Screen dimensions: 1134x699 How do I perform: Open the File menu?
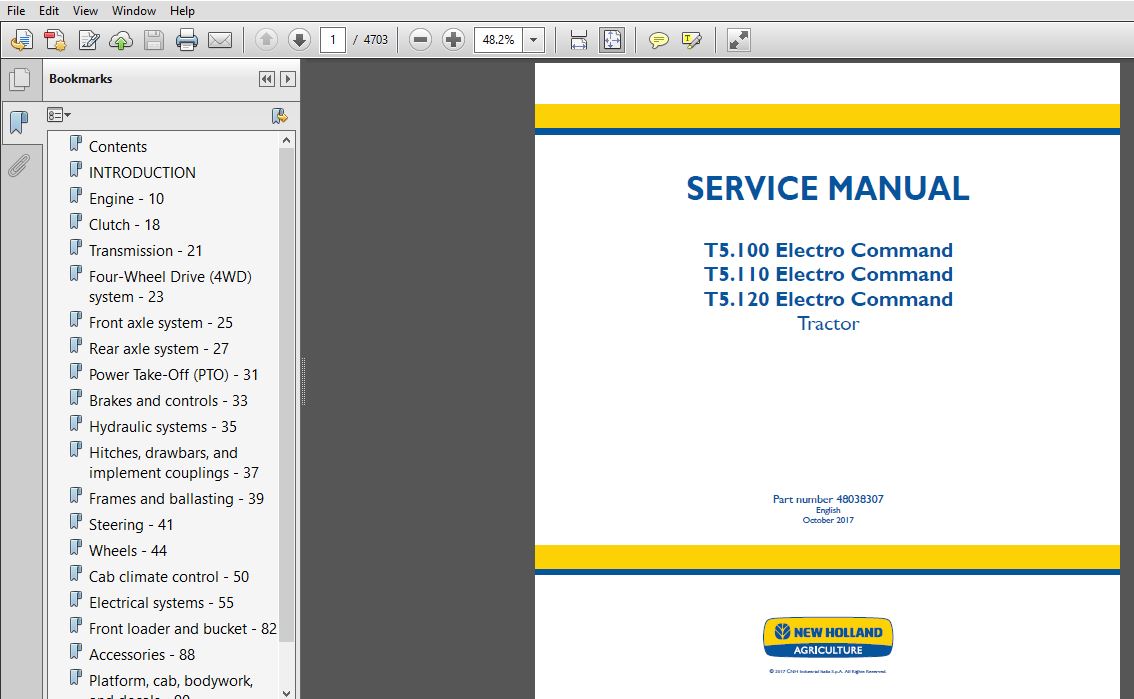16,11
